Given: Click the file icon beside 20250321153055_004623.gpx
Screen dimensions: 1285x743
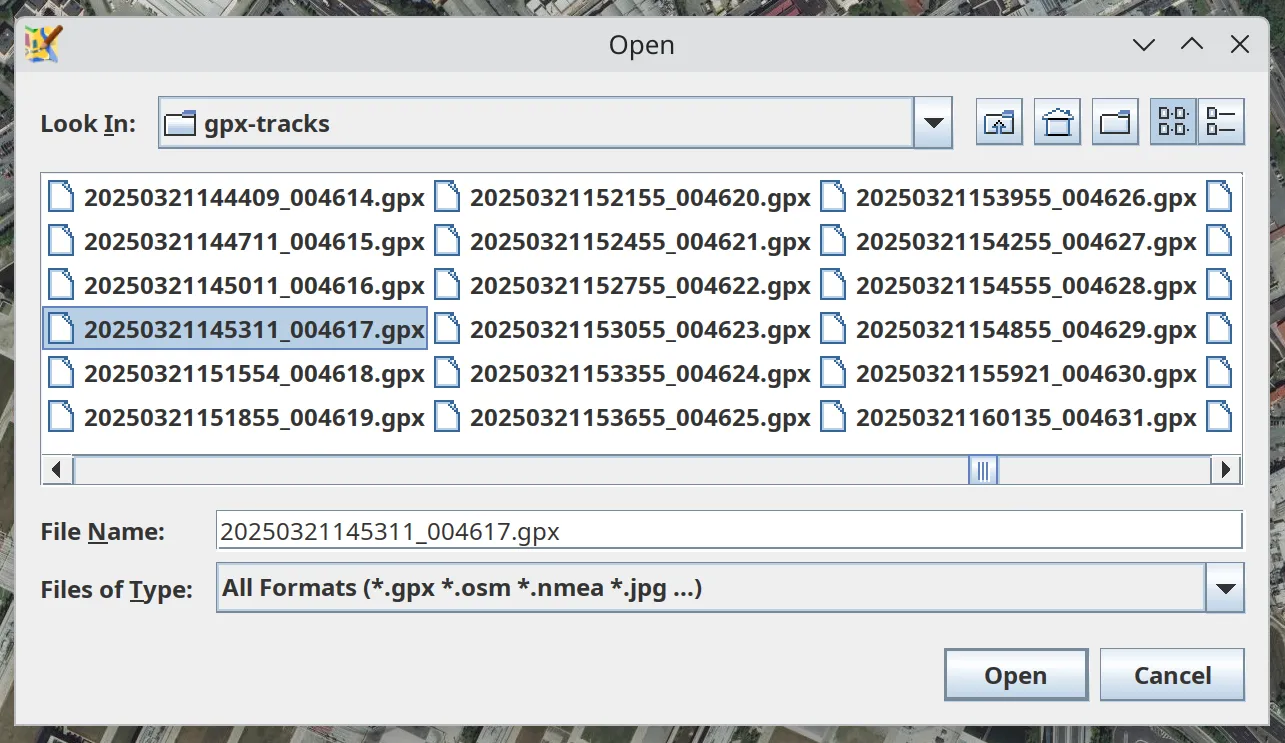Looking at the screenshot, I should pos(447,329).
